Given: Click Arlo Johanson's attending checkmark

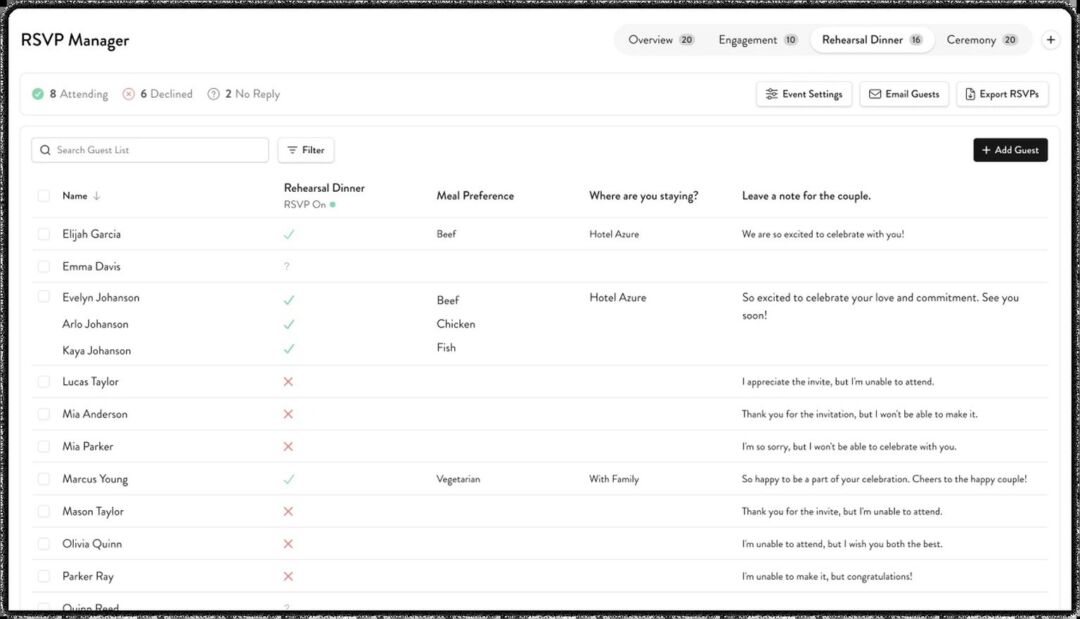Looking at the screenshot, I should [x=289, y=324].
